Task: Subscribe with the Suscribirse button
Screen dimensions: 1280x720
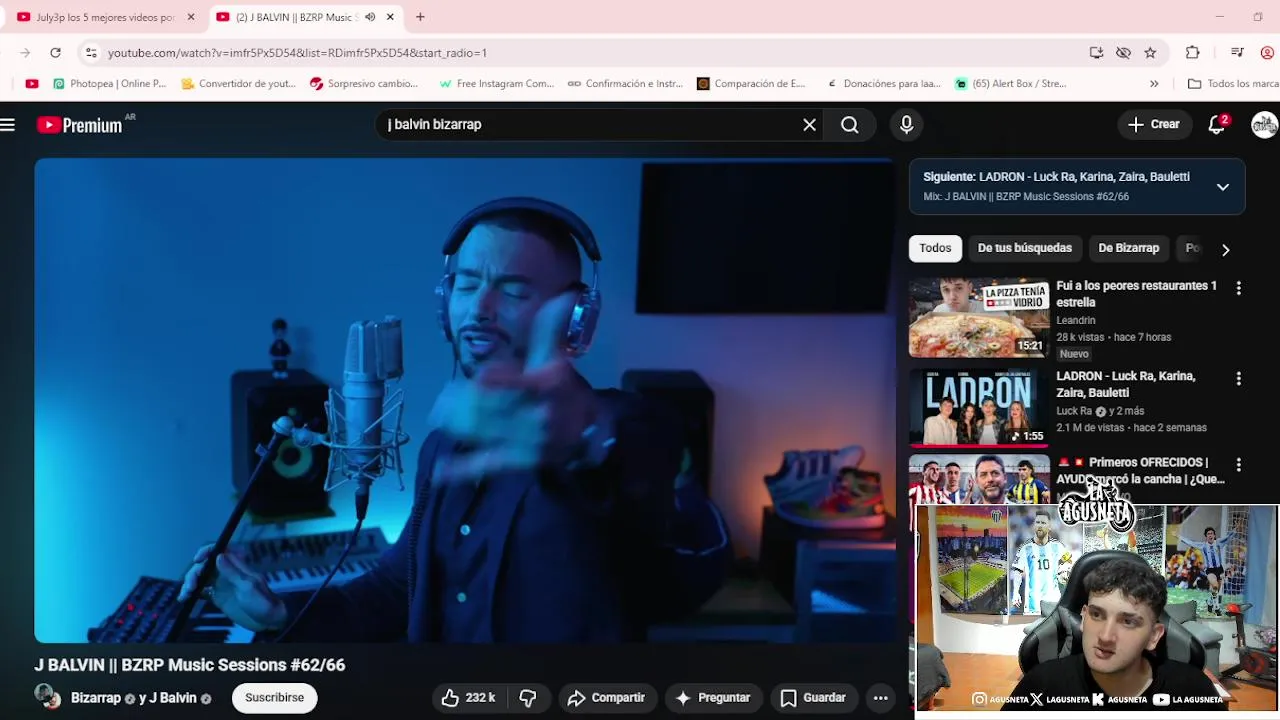Action: point(274,698)
